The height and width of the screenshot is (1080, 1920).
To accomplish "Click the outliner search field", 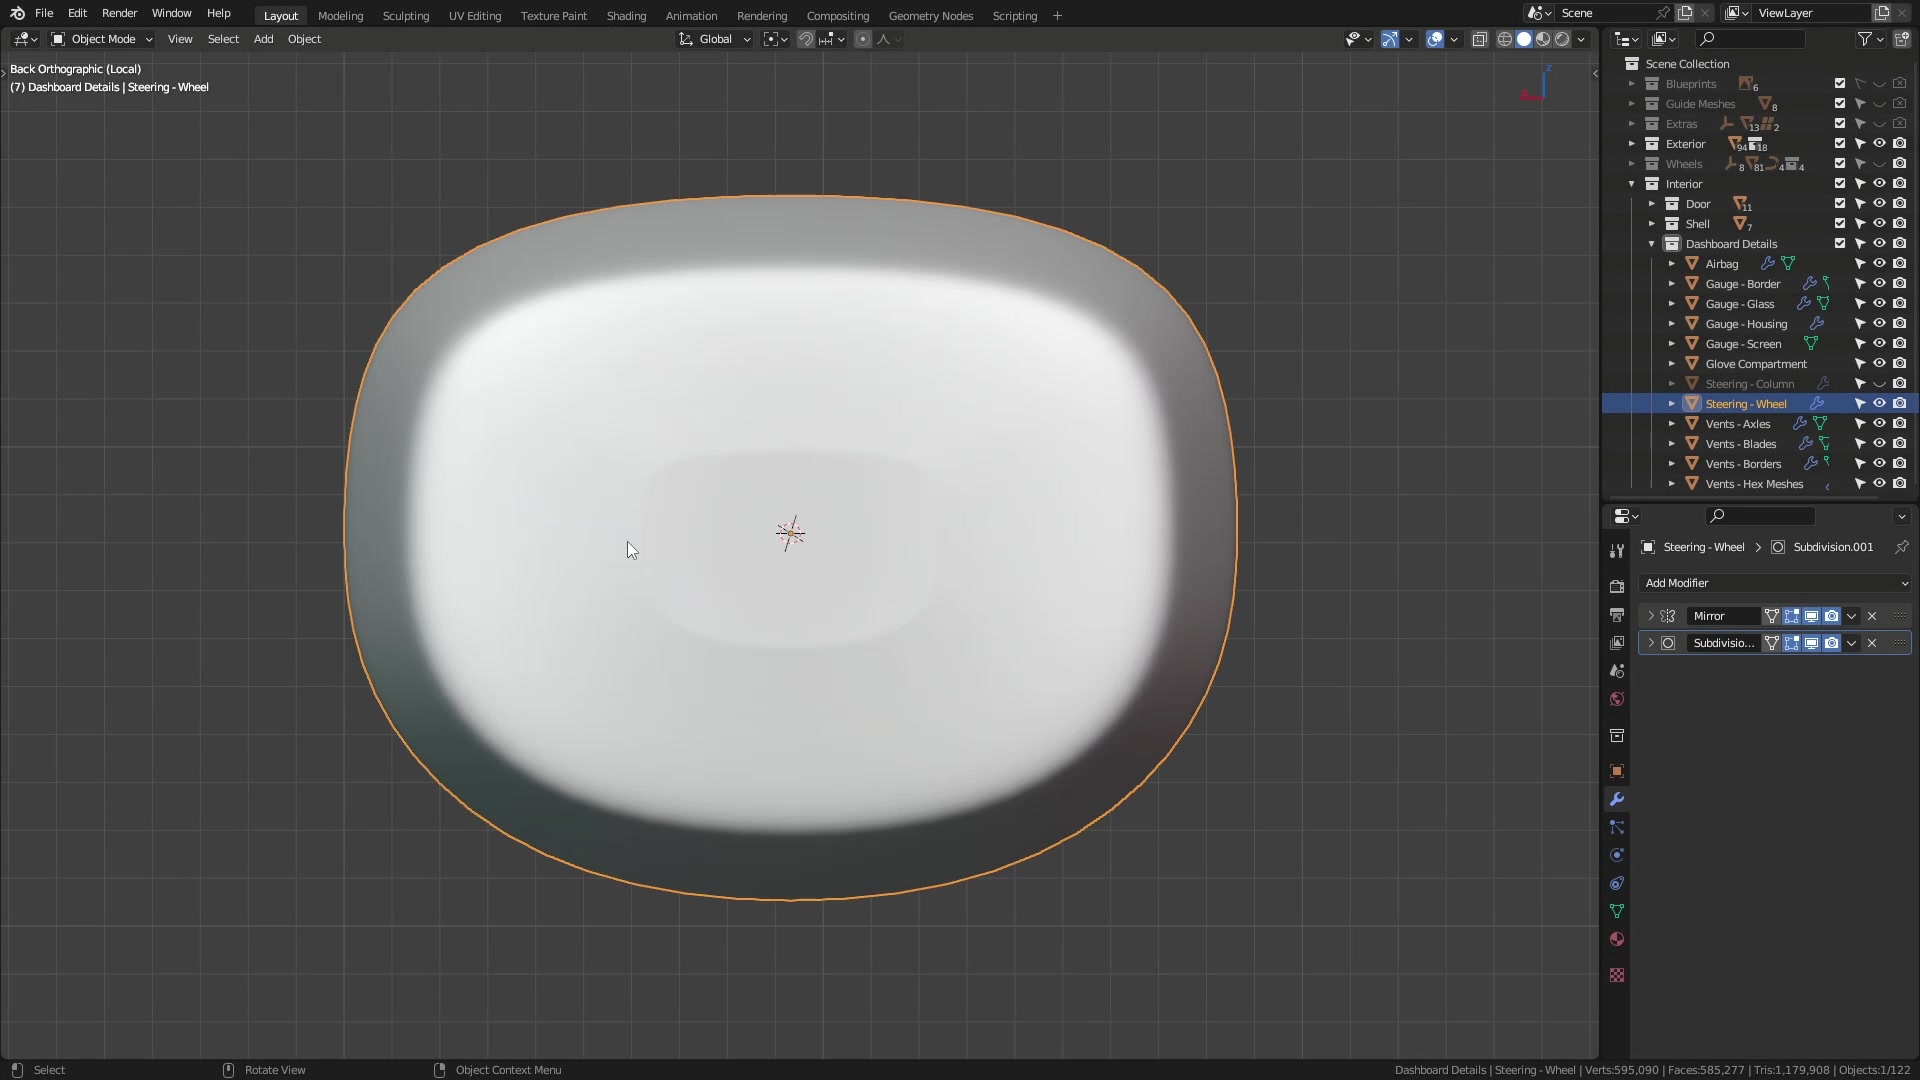I will (x=1750, y=39).
